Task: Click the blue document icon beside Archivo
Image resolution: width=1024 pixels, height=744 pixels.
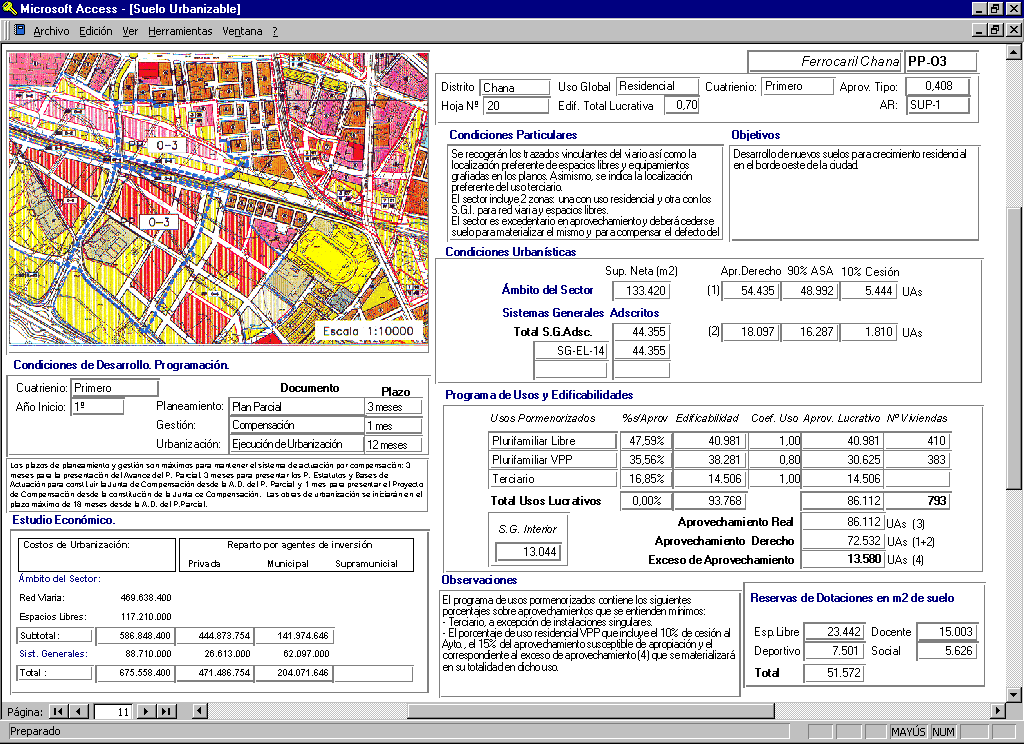Action: (19, 31)
